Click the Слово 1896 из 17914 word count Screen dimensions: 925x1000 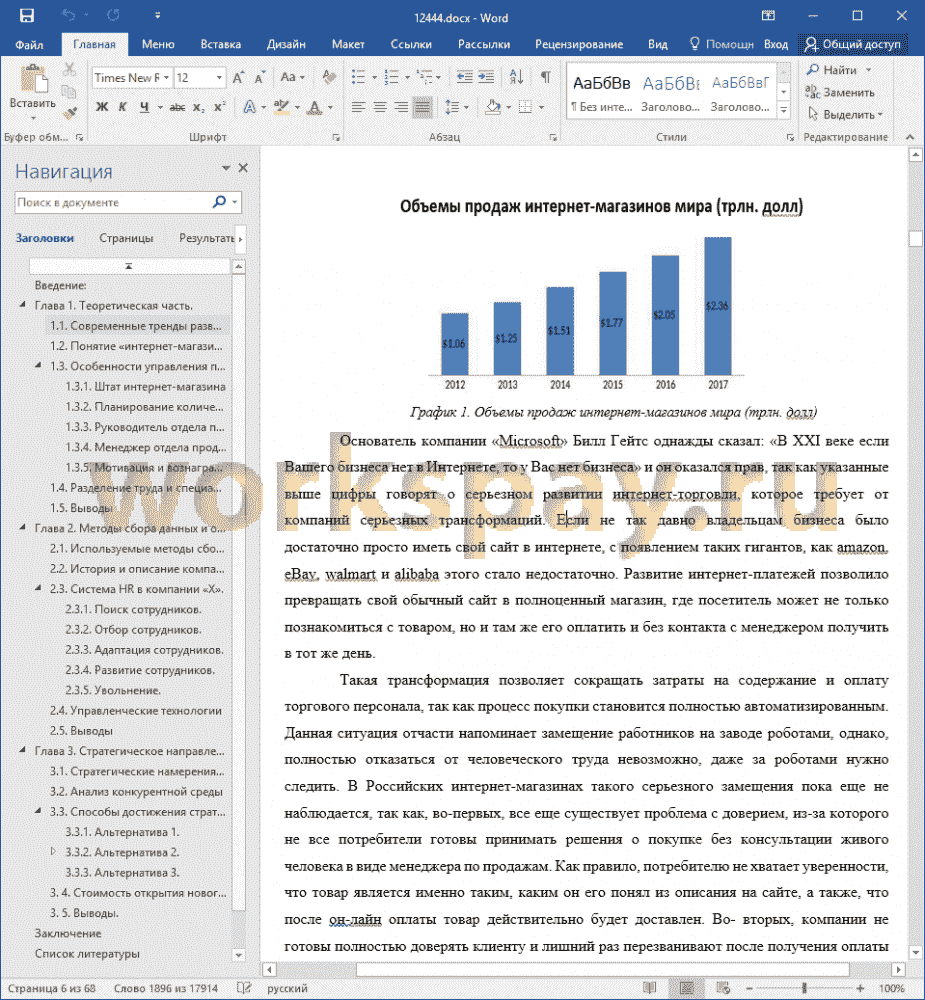(166, 988)
